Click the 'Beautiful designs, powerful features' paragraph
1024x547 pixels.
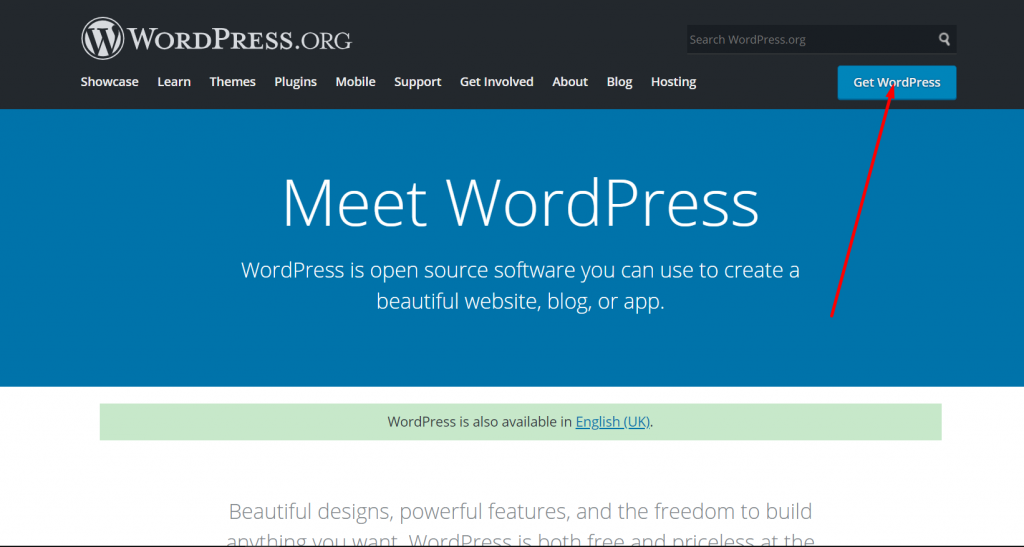520,524
